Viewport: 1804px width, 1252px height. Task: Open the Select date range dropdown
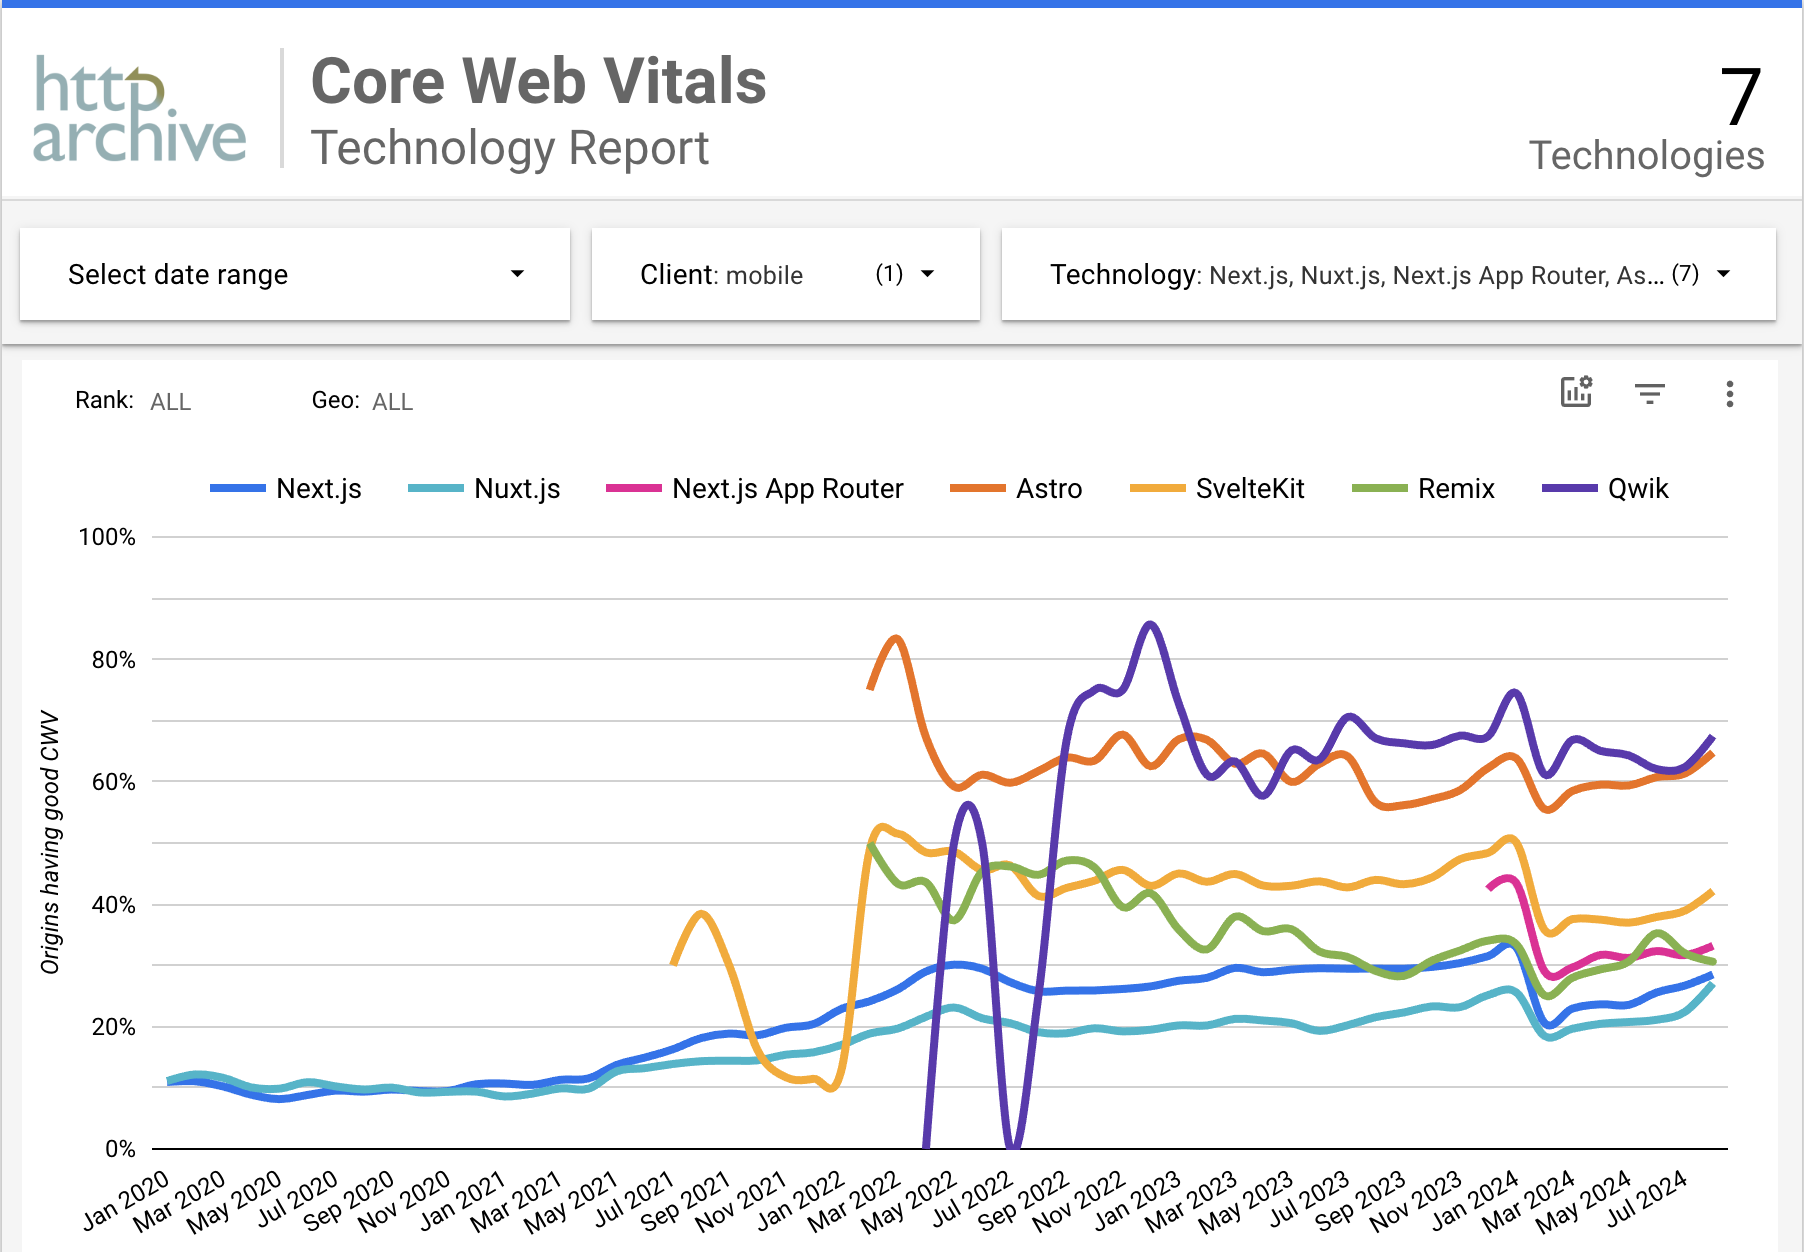(x=295, y=274)
